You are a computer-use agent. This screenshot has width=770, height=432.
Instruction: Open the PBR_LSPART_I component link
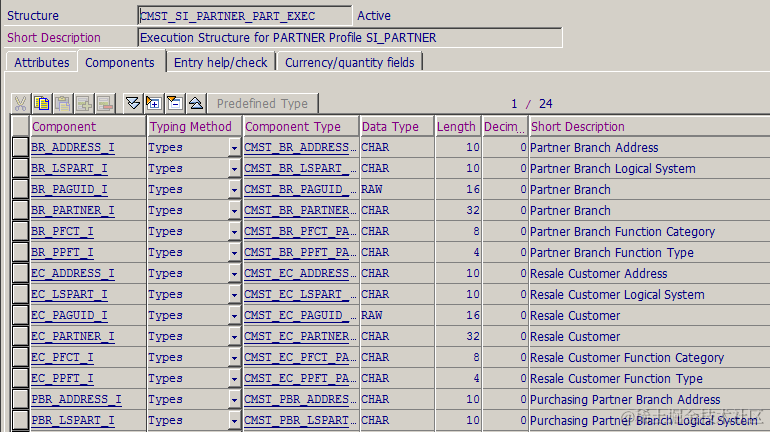[73, 420]
